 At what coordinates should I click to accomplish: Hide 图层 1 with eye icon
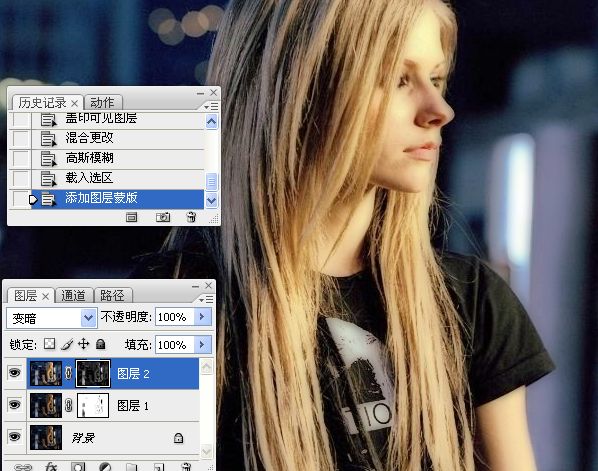point(14,404)
